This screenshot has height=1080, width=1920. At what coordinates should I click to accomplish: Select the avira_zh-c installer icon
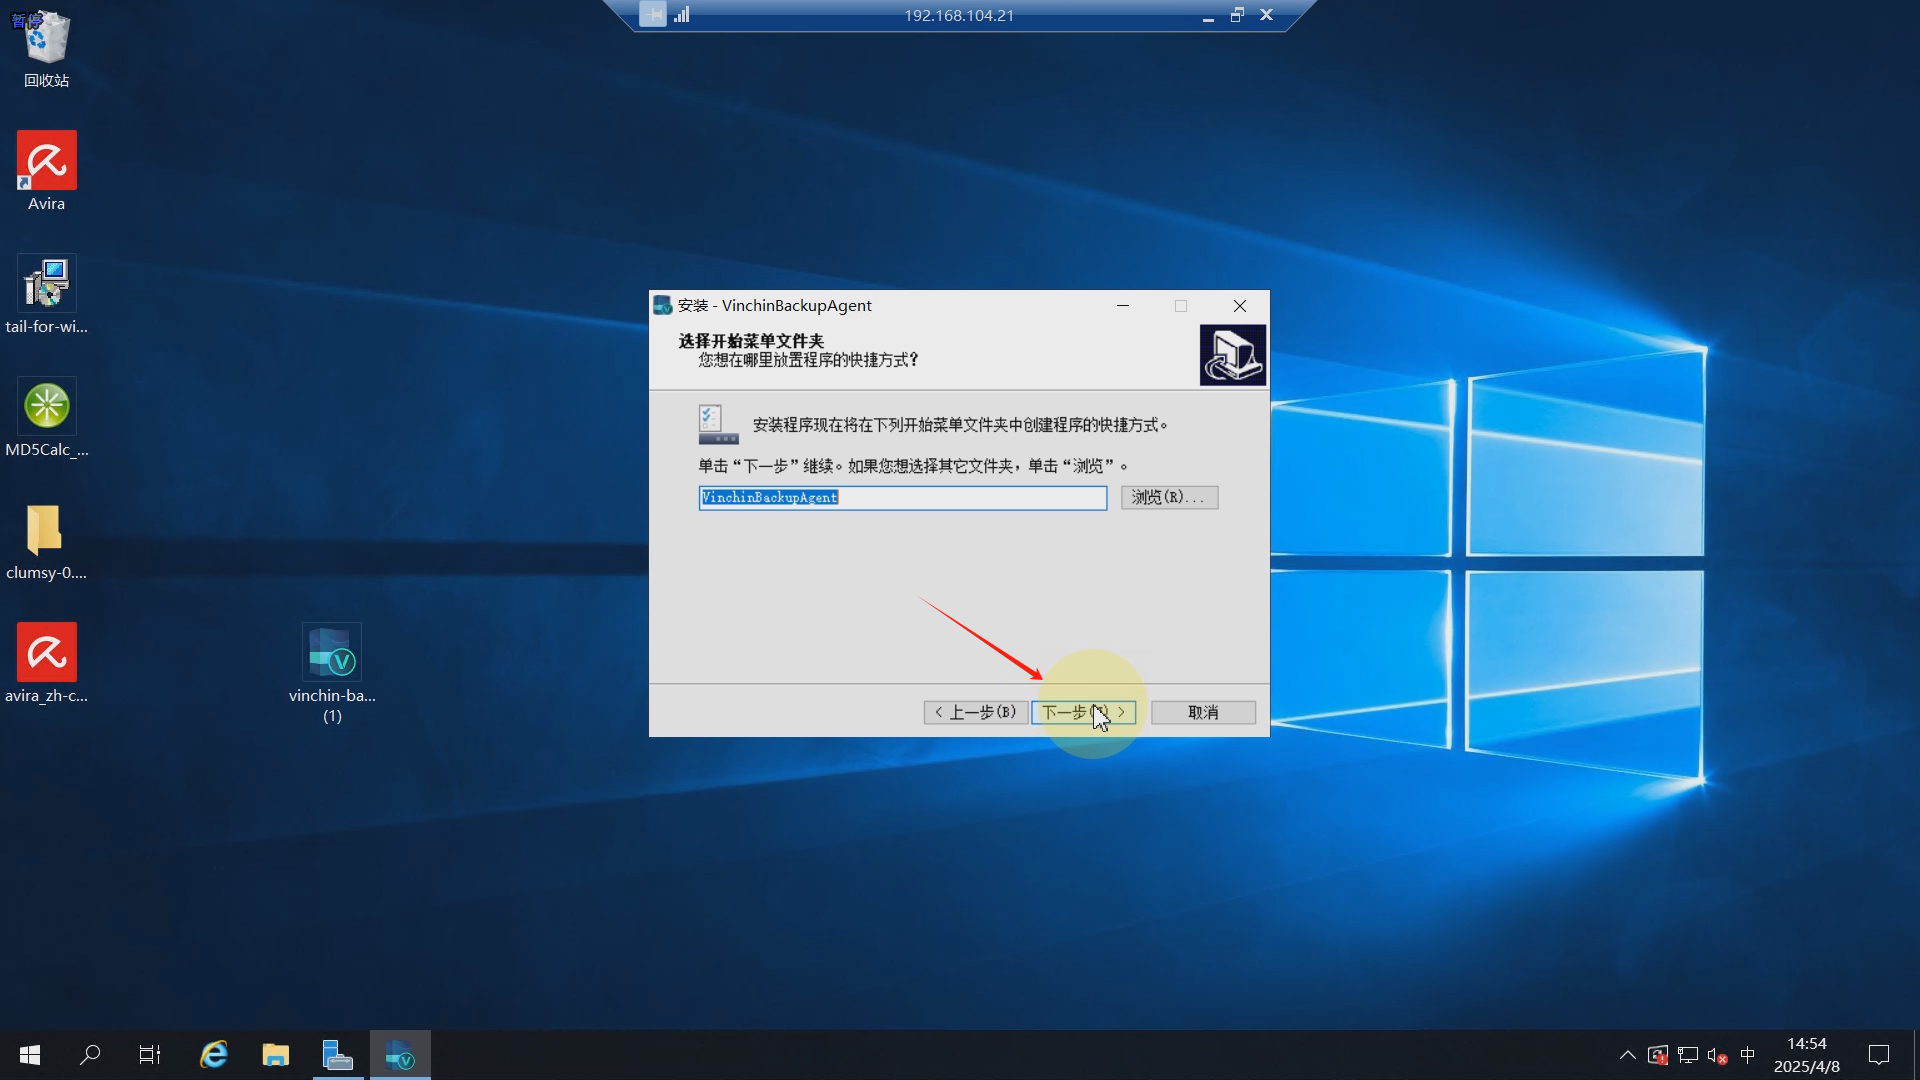46,653
